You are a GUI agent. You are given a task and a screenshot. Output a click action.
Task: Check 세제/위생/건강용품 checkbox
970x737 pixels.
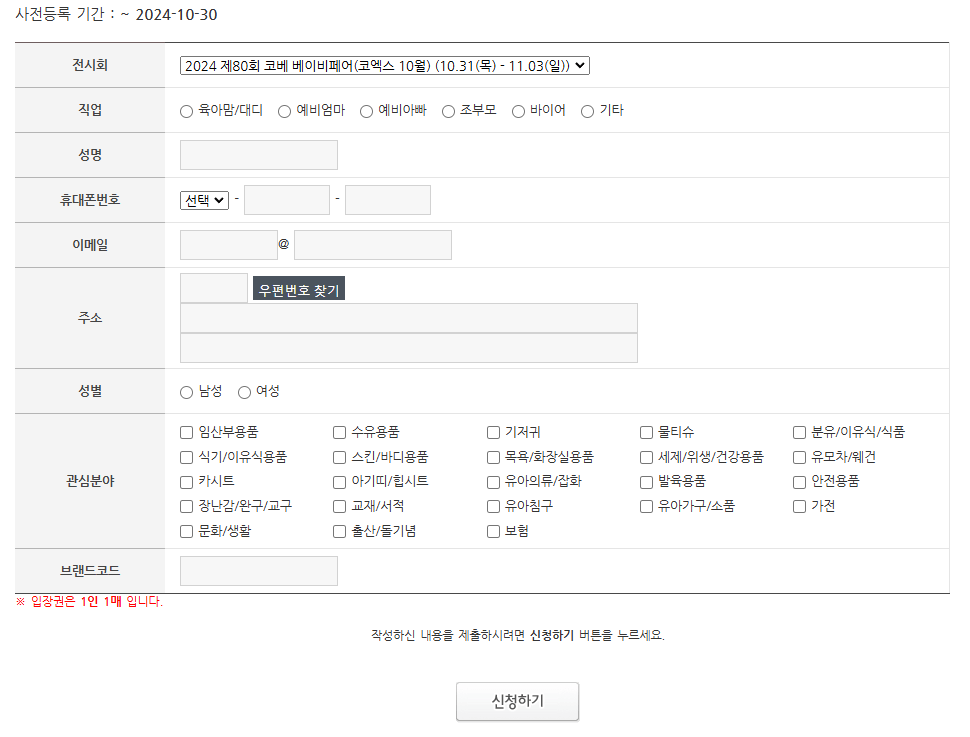point(646,457)
